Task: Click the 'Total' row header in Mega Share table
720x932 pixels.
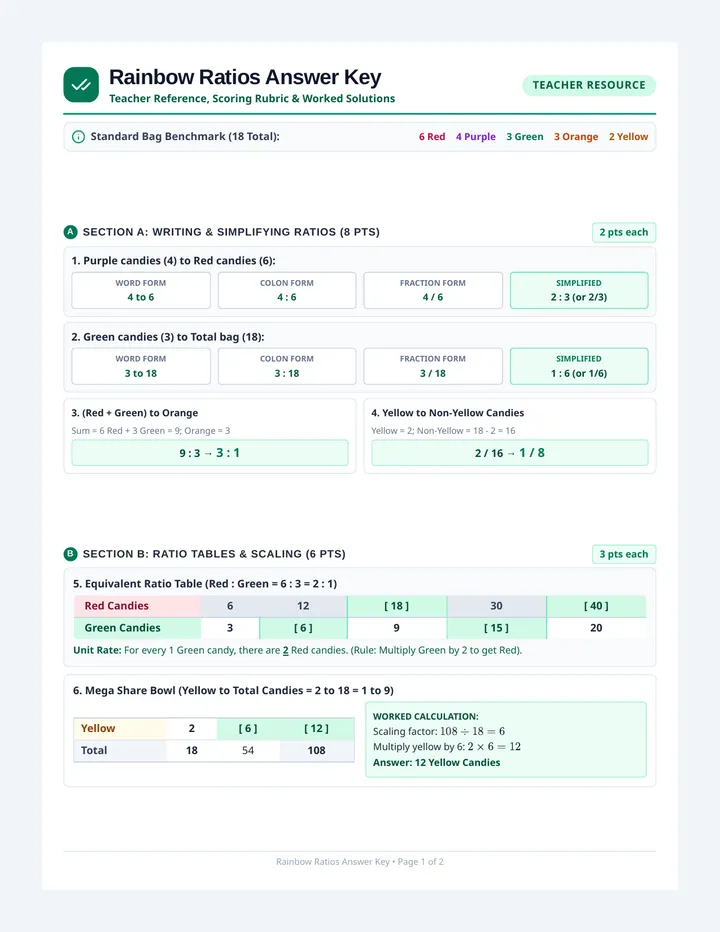Action: click(x=120, y=751)
